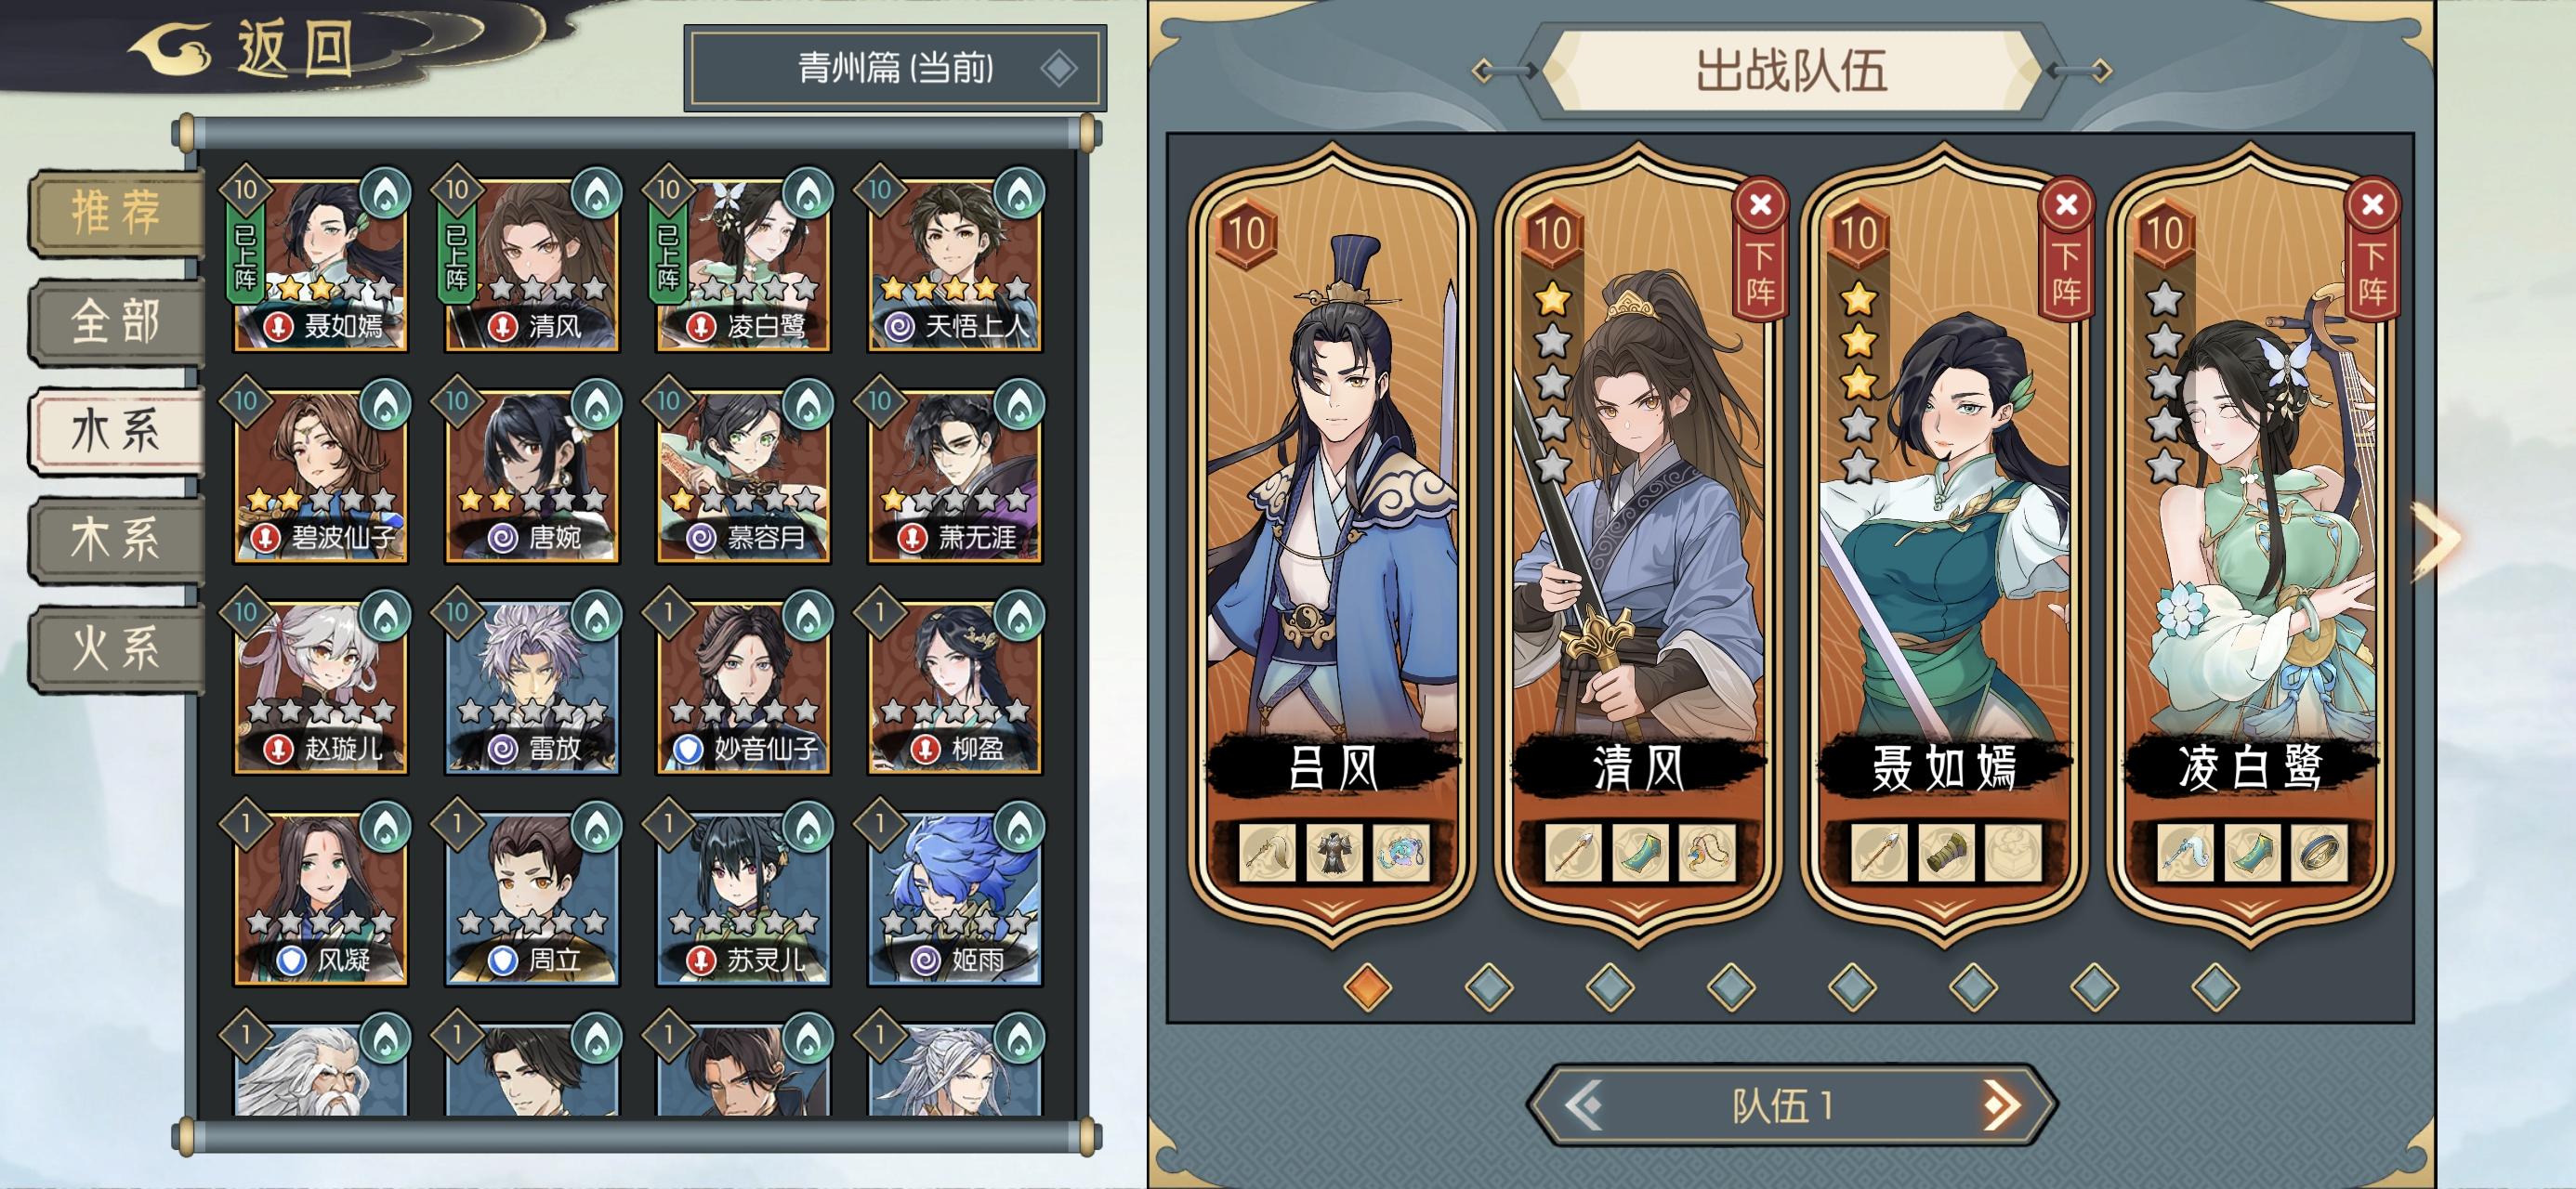Select the orange first page indicator diamond
The height and width of the screenshot is (1189, 2576).
tap(1367, 986)
